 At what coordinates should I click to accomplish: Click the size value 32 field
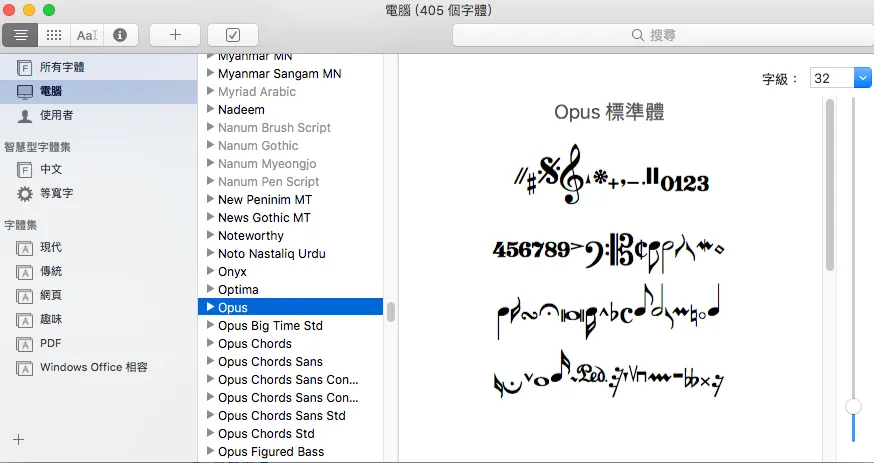click(832, 78)
